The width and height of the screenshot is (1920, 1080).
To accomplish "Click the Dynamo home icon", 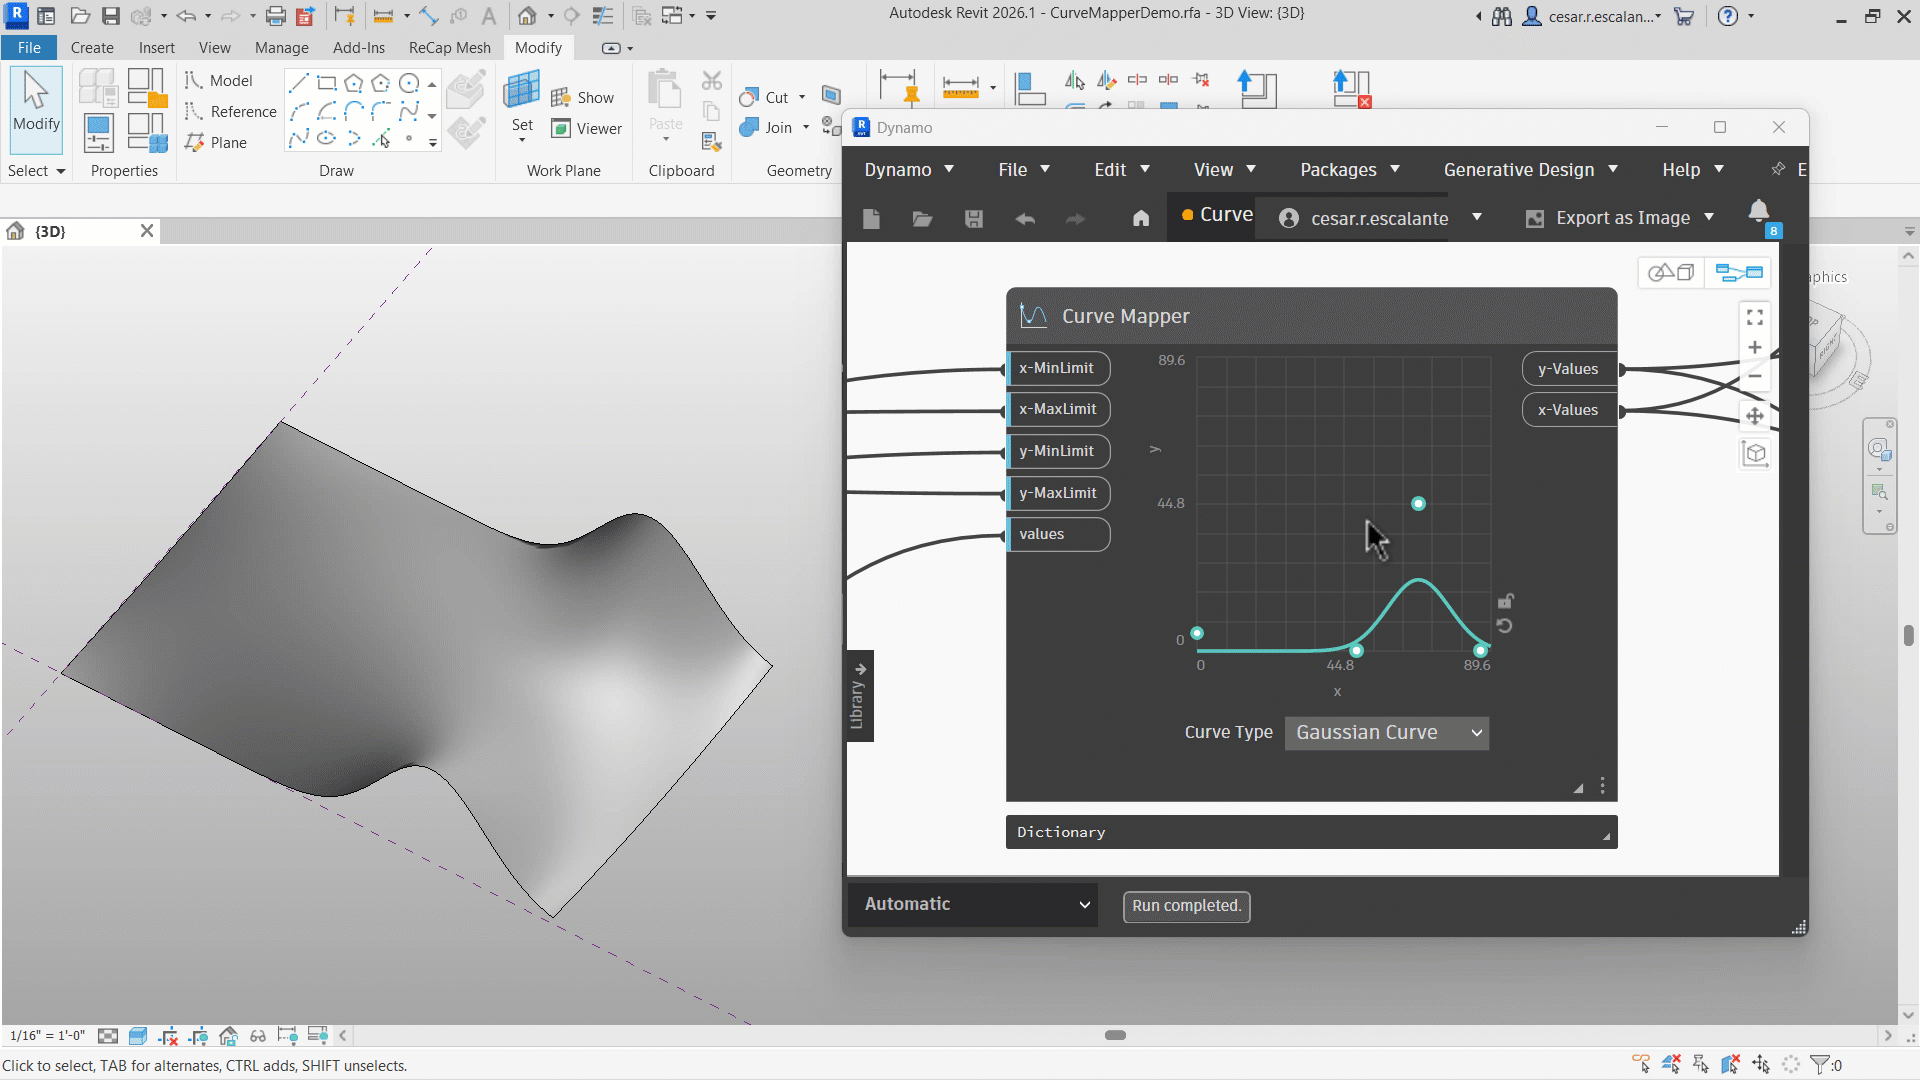I will [1141, 218].
